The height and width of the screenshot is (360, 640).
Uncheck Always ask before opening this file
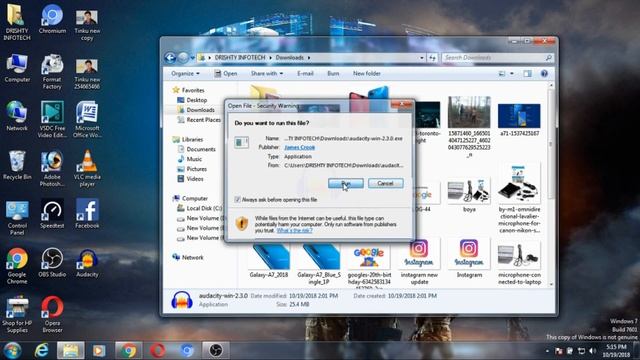[237, 200]
